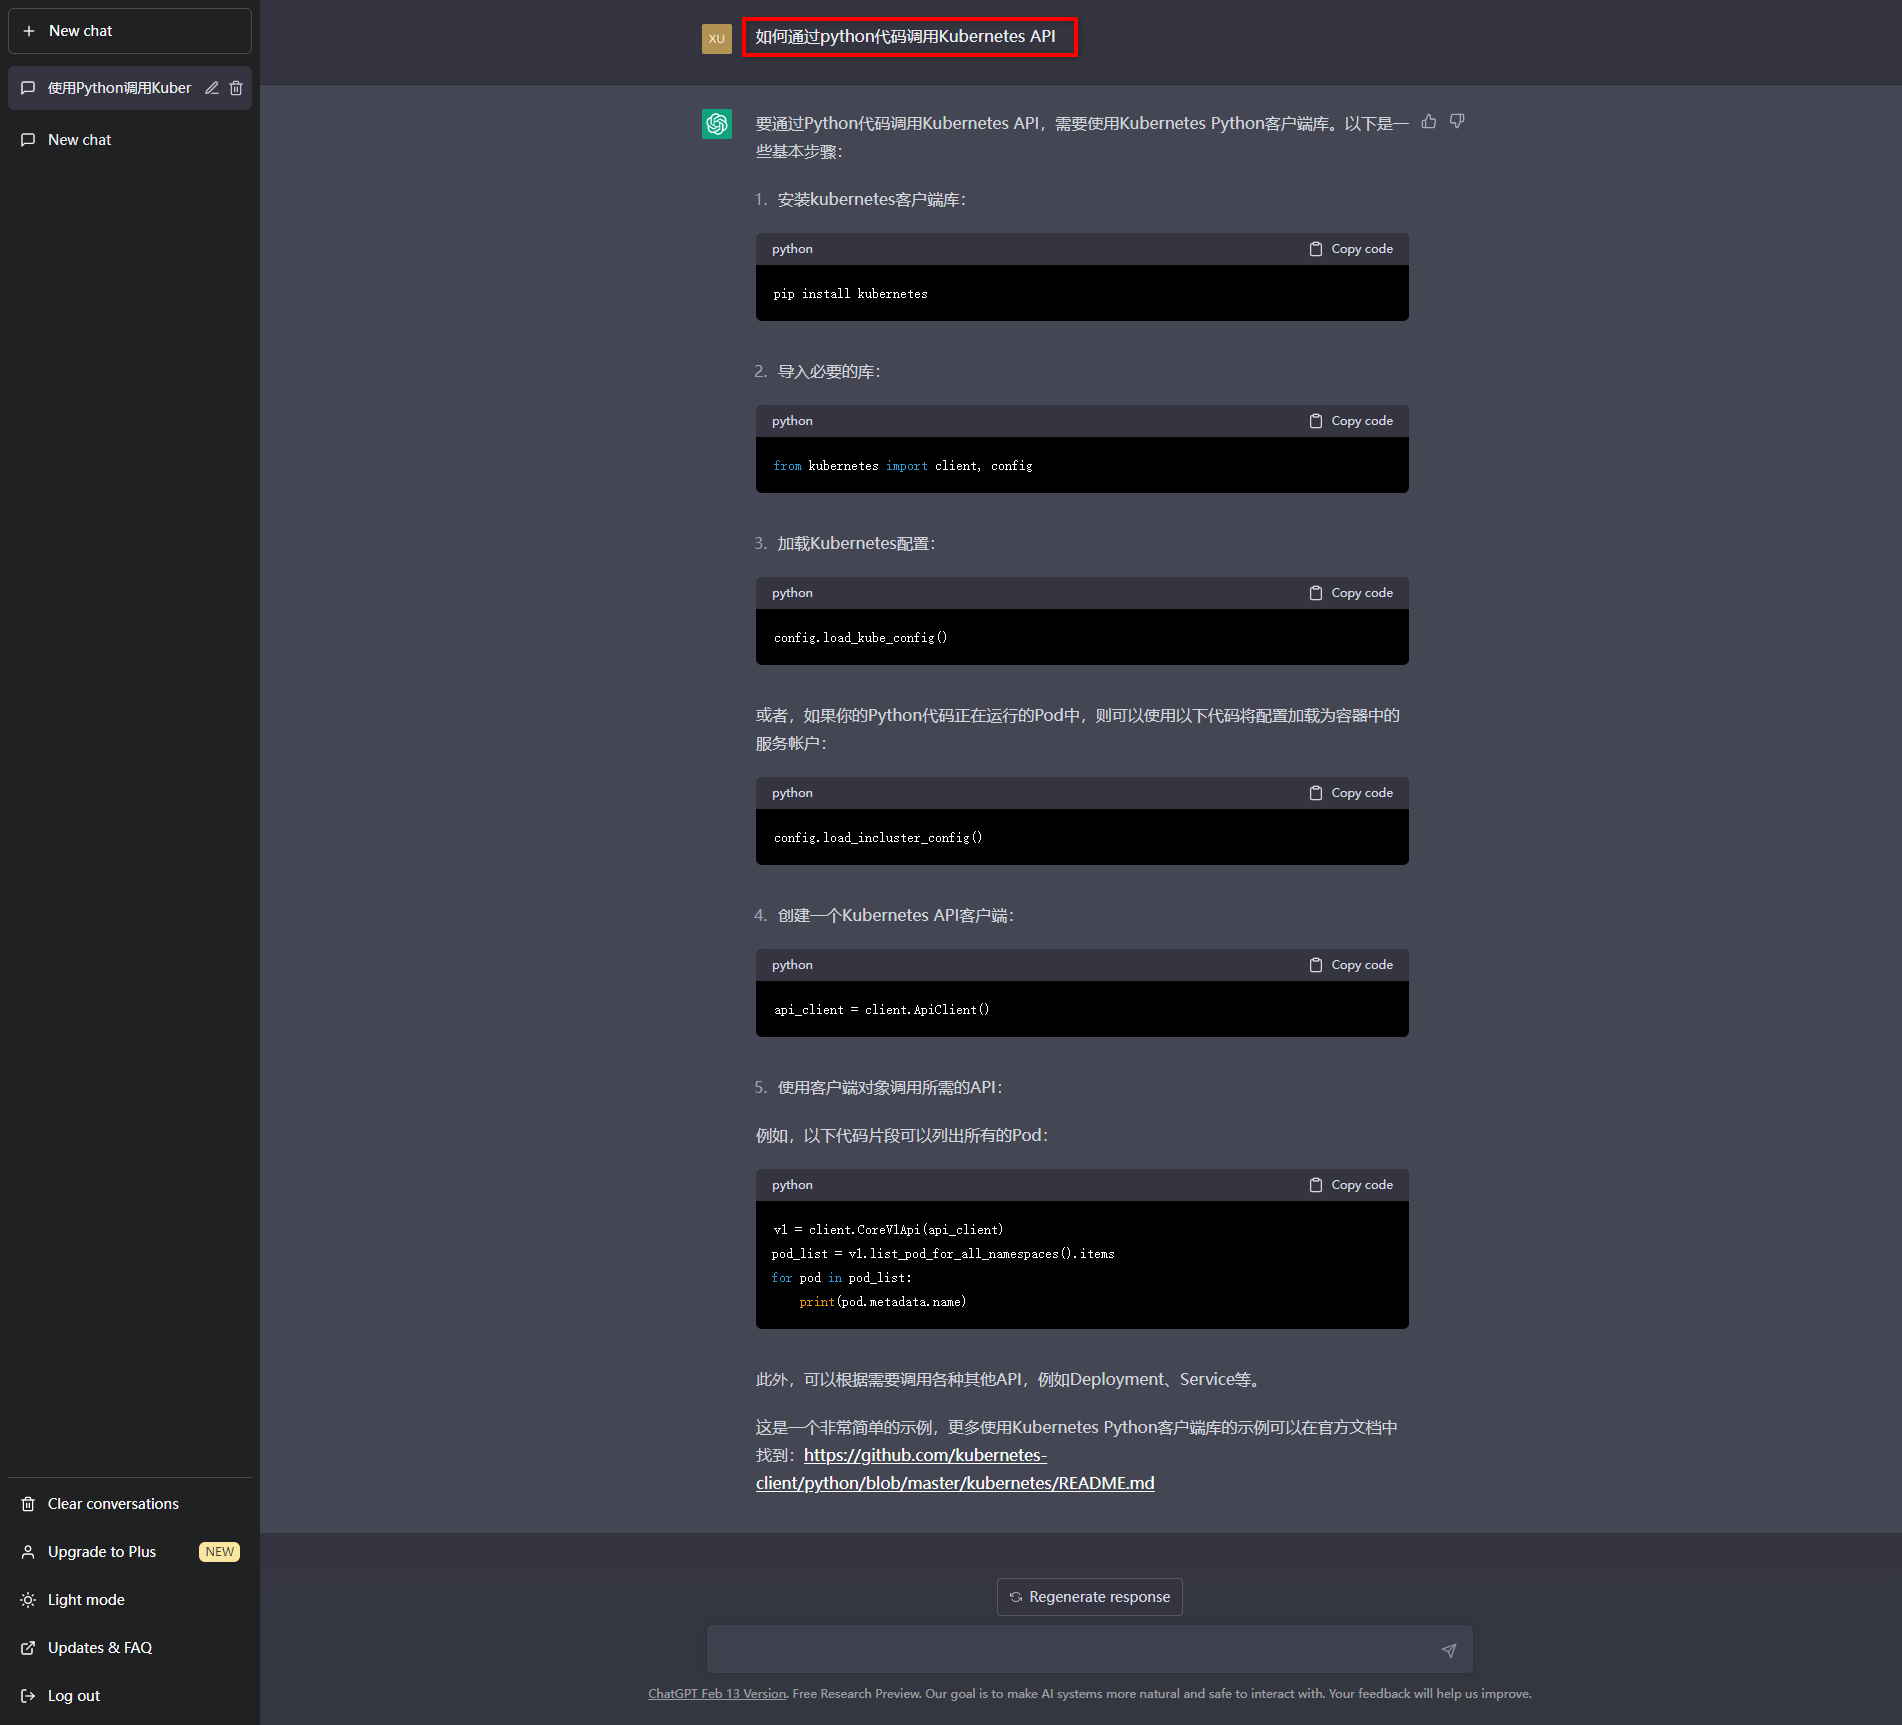Click the thumbs down icon on the response
This screenshot has height=1725, width=1902.
pos(1457,121)
